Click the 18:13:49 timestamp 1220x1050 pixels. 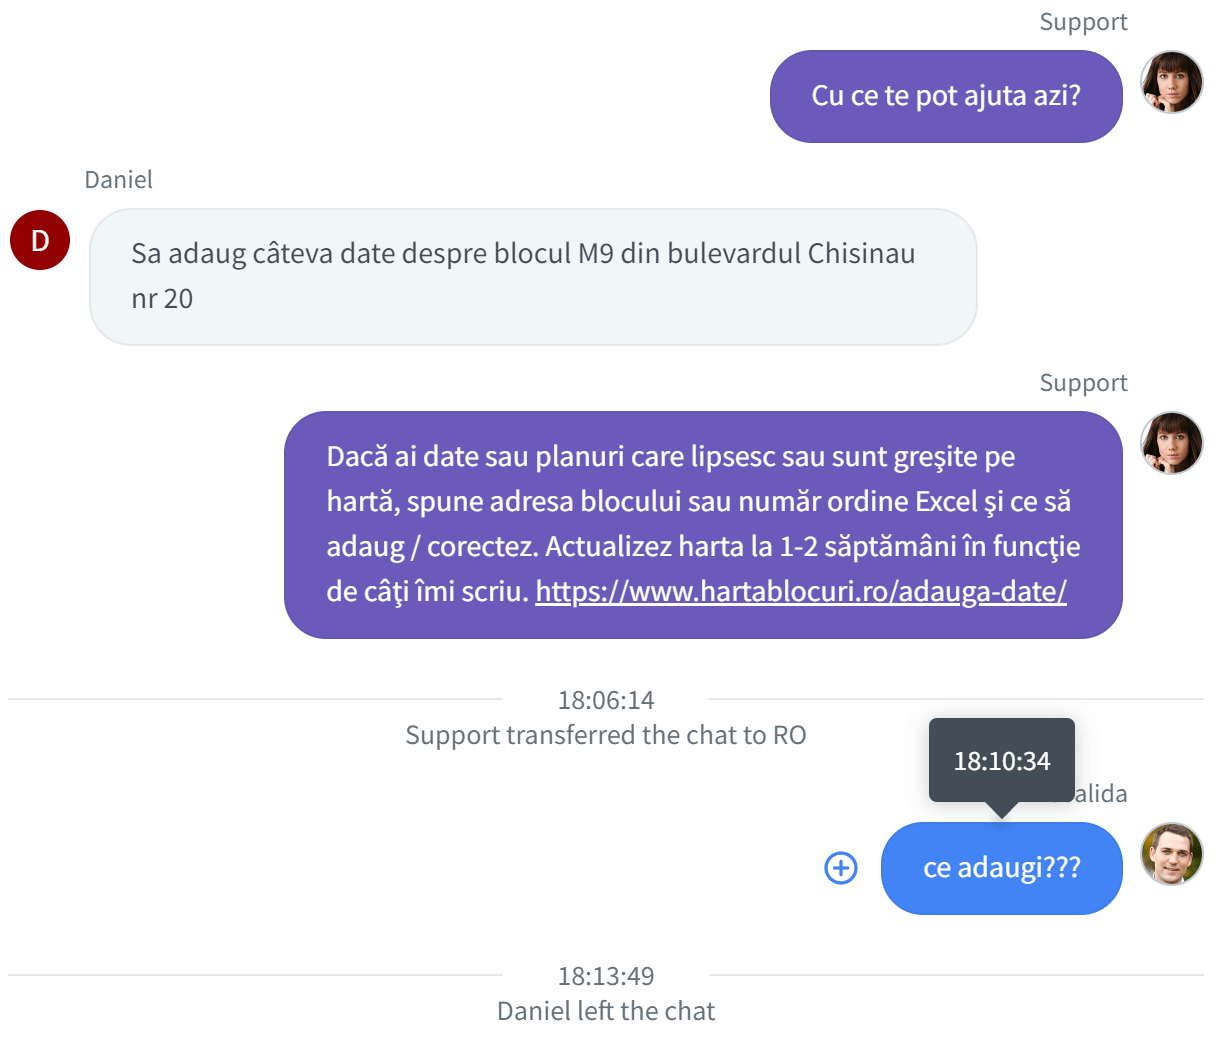pos(606,976)
